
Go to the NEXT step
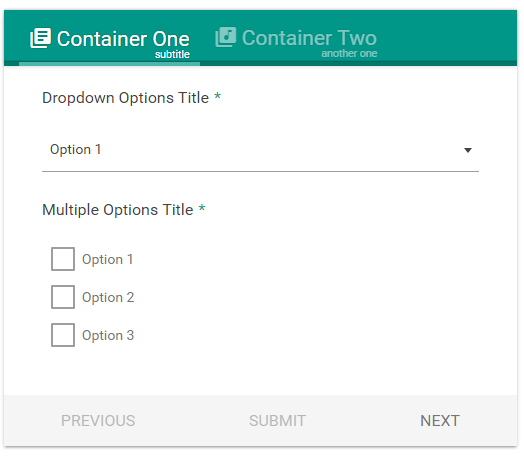point(440,421)
